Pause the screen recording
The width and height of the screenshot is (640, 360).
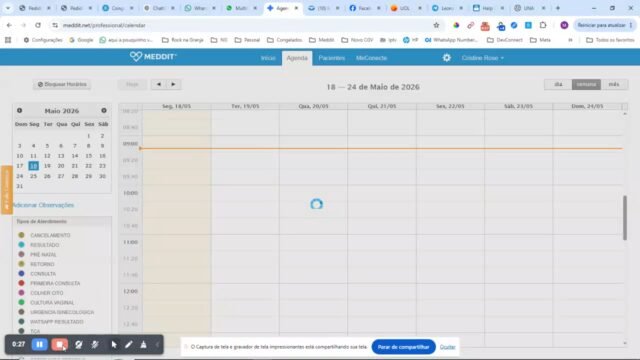click(x=40, y=344)
